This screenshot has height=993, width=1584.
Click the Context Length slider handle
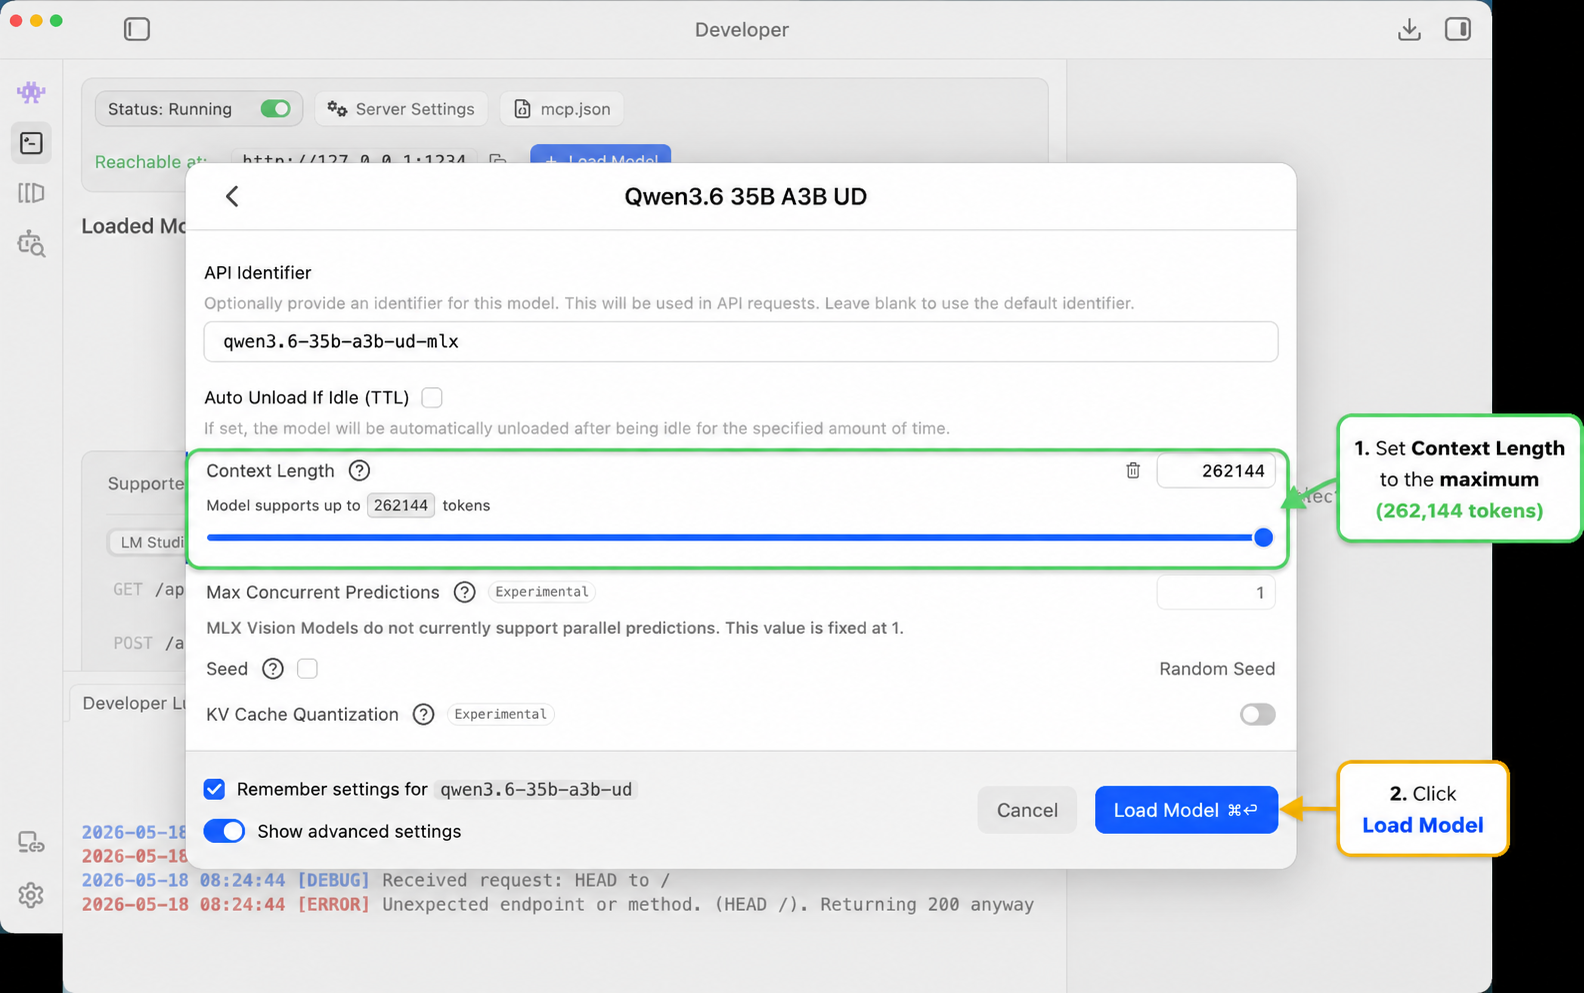(1263, 537)
